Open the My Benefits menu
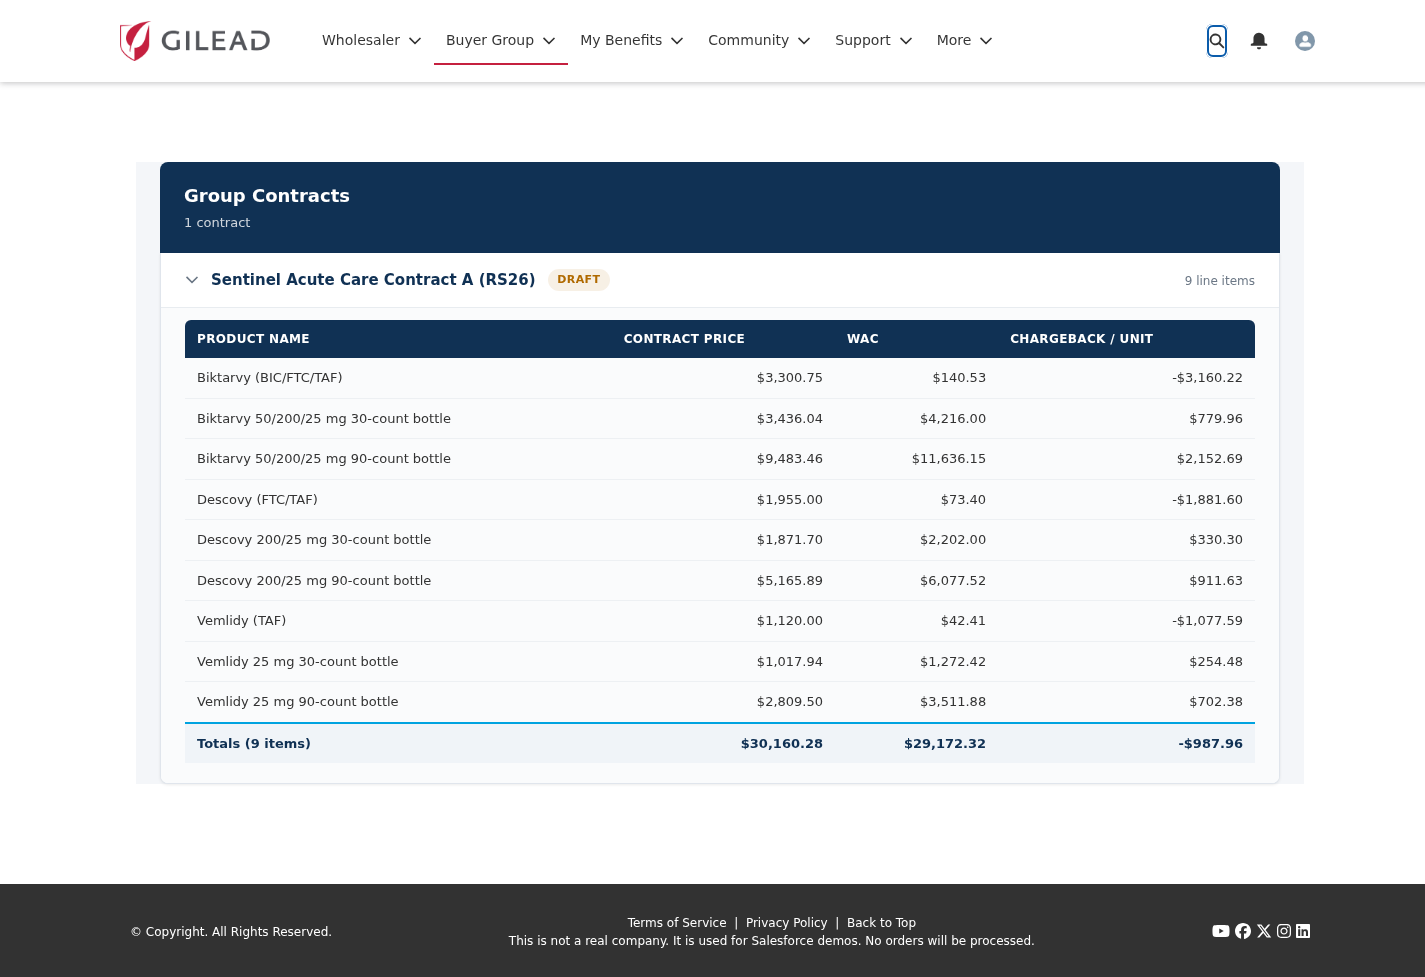The image size is (1425, 977). point(632,41)
